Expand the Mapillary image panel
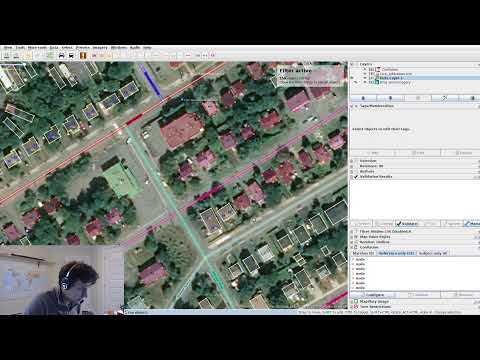 click(x=352, y=302)
